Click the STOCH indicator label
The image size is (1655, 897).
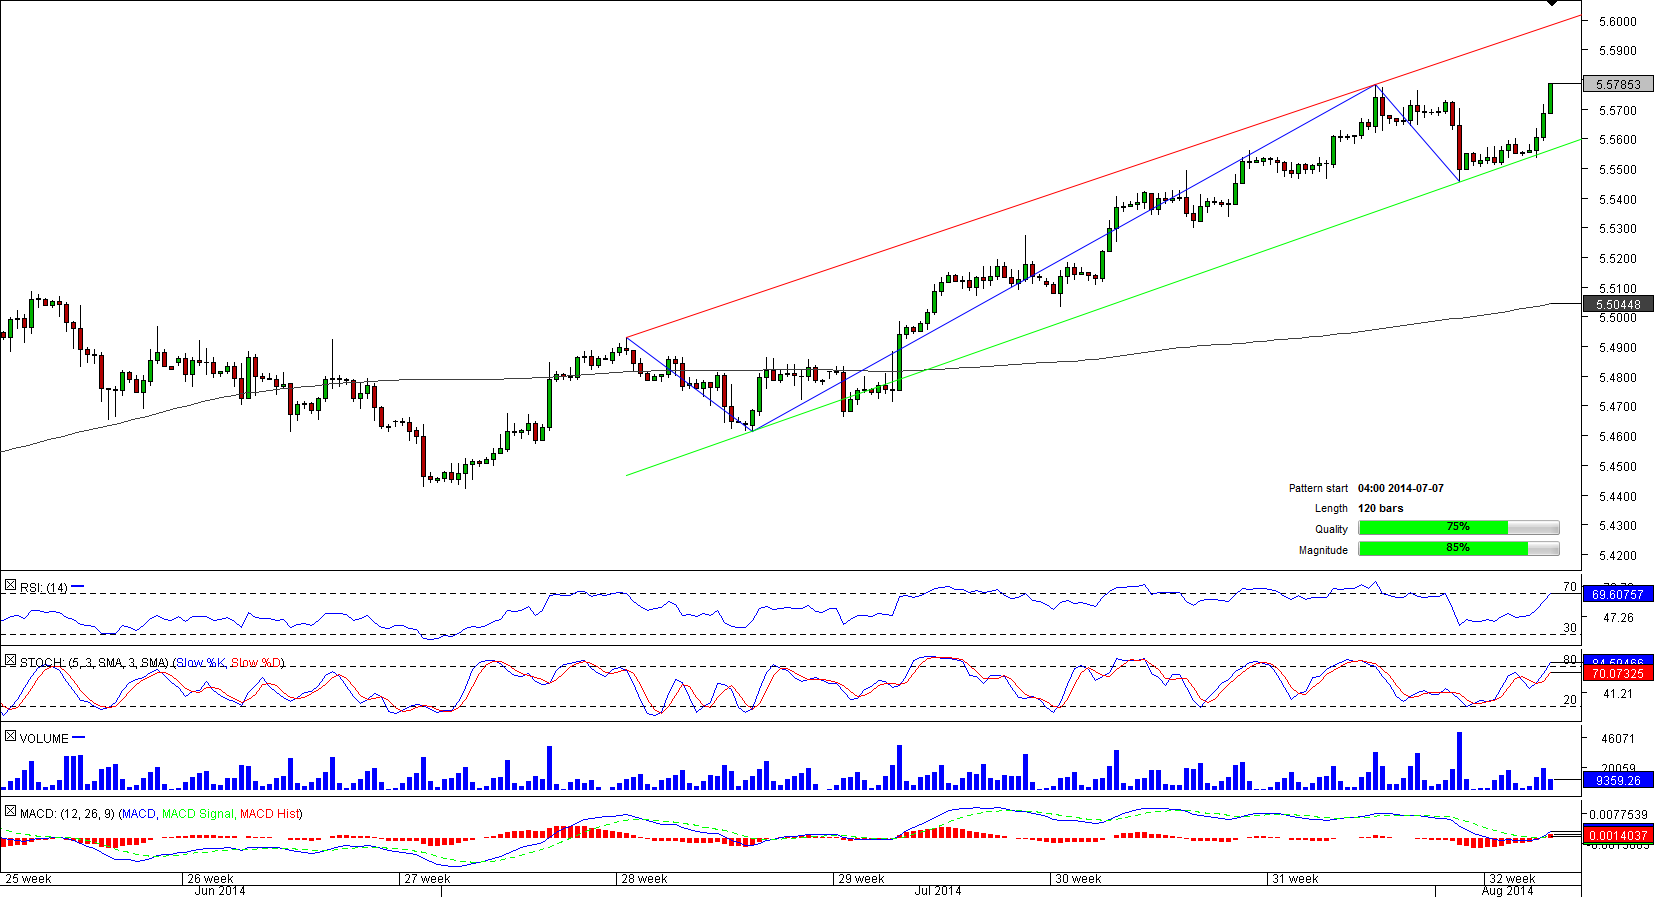coord(152,663)
